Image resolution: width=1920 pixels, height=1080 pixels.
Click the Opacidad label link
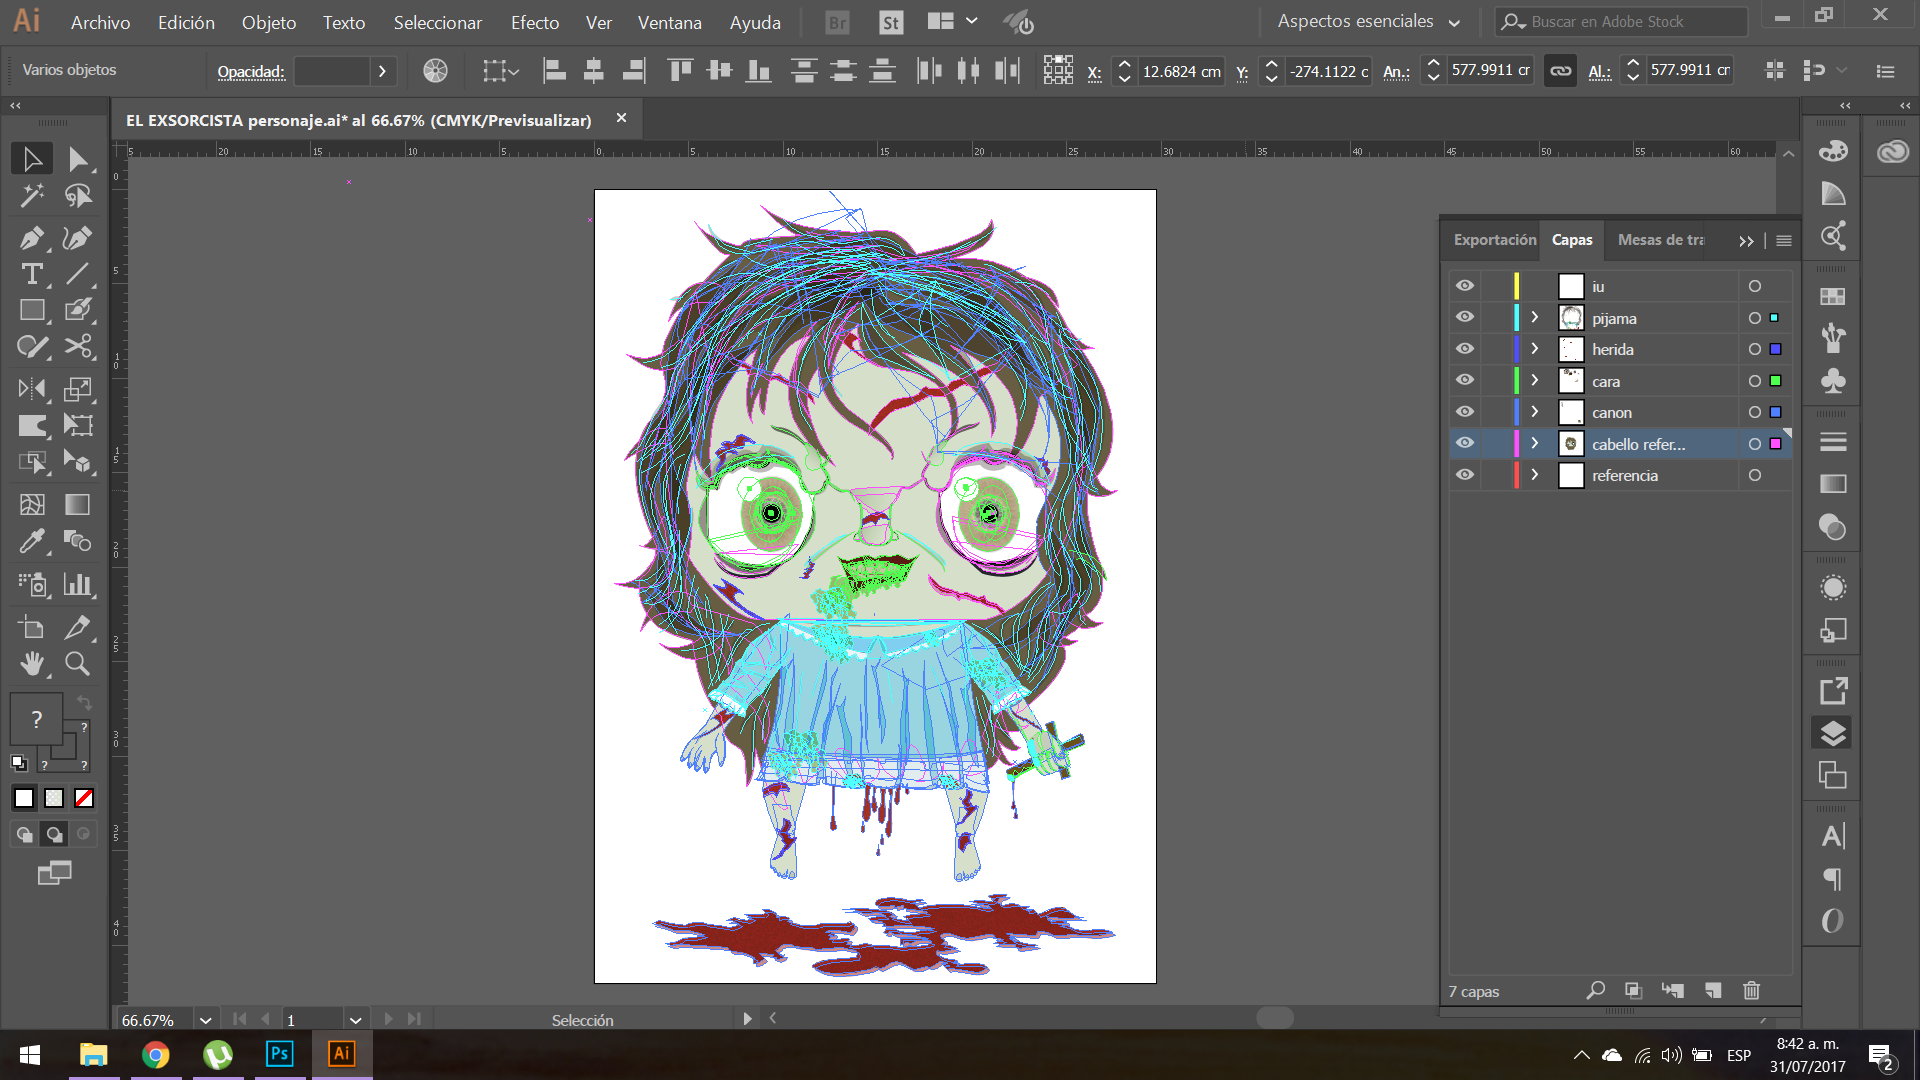(x=251, y=71)
